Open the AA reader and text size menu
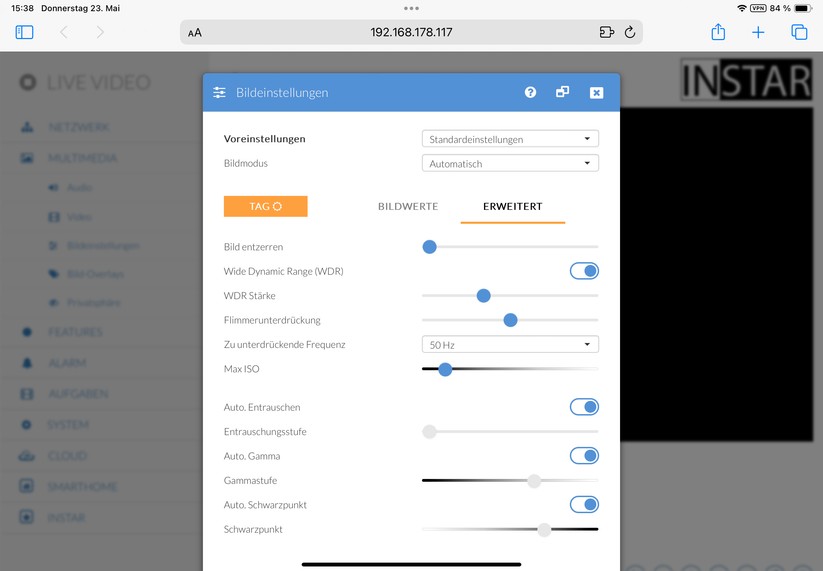Viewport: 823px width, 571px height. coord(195,33)
